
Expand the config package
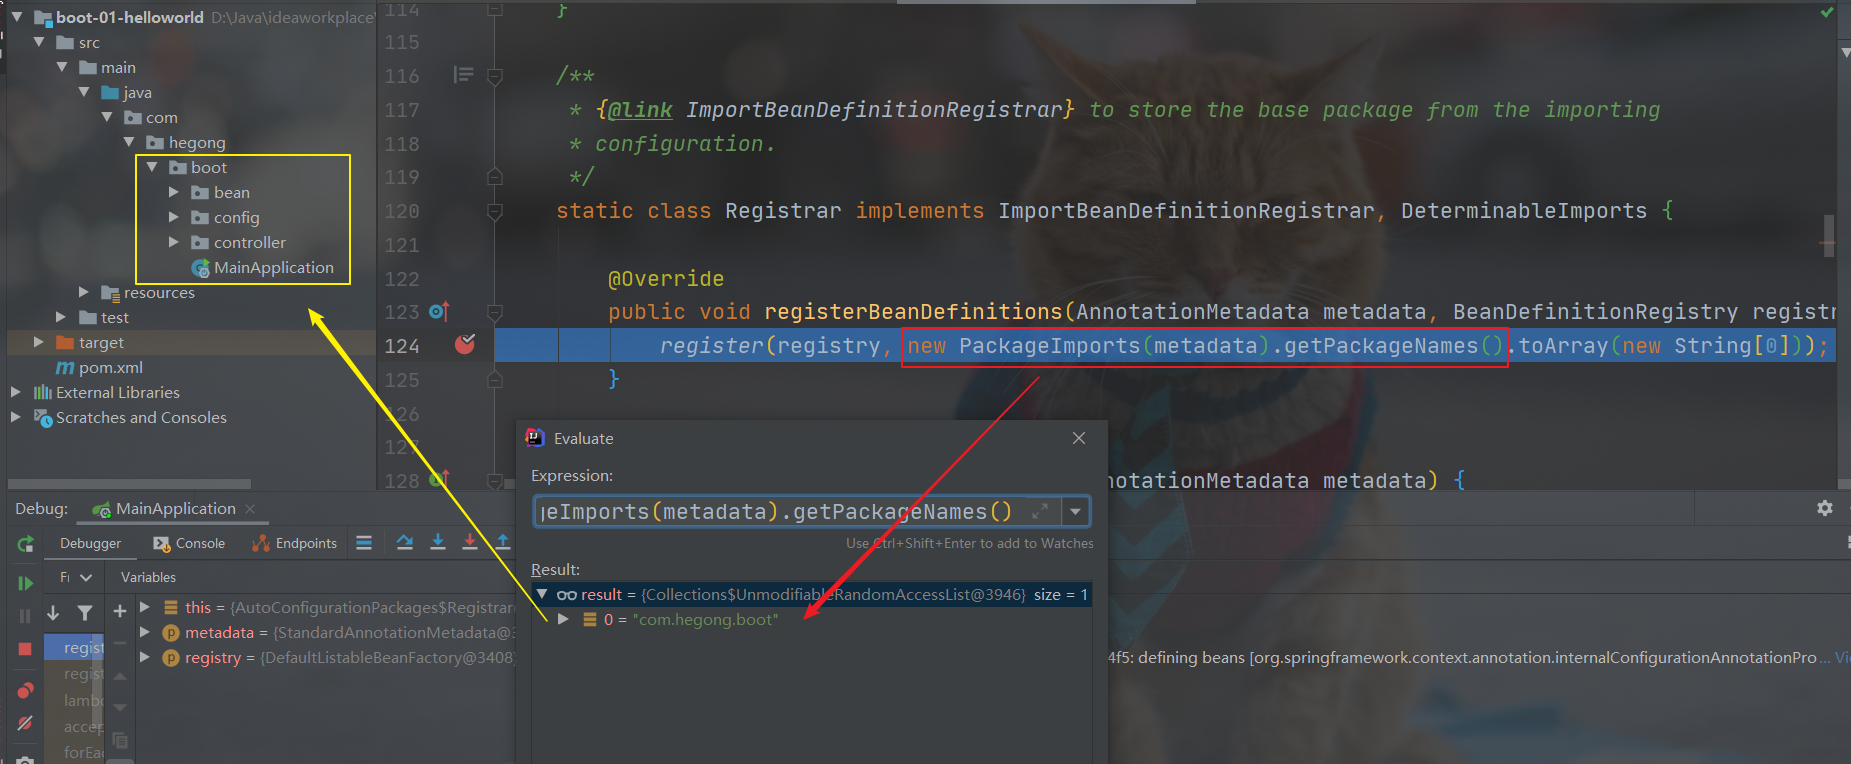click(x=174, y=217)
